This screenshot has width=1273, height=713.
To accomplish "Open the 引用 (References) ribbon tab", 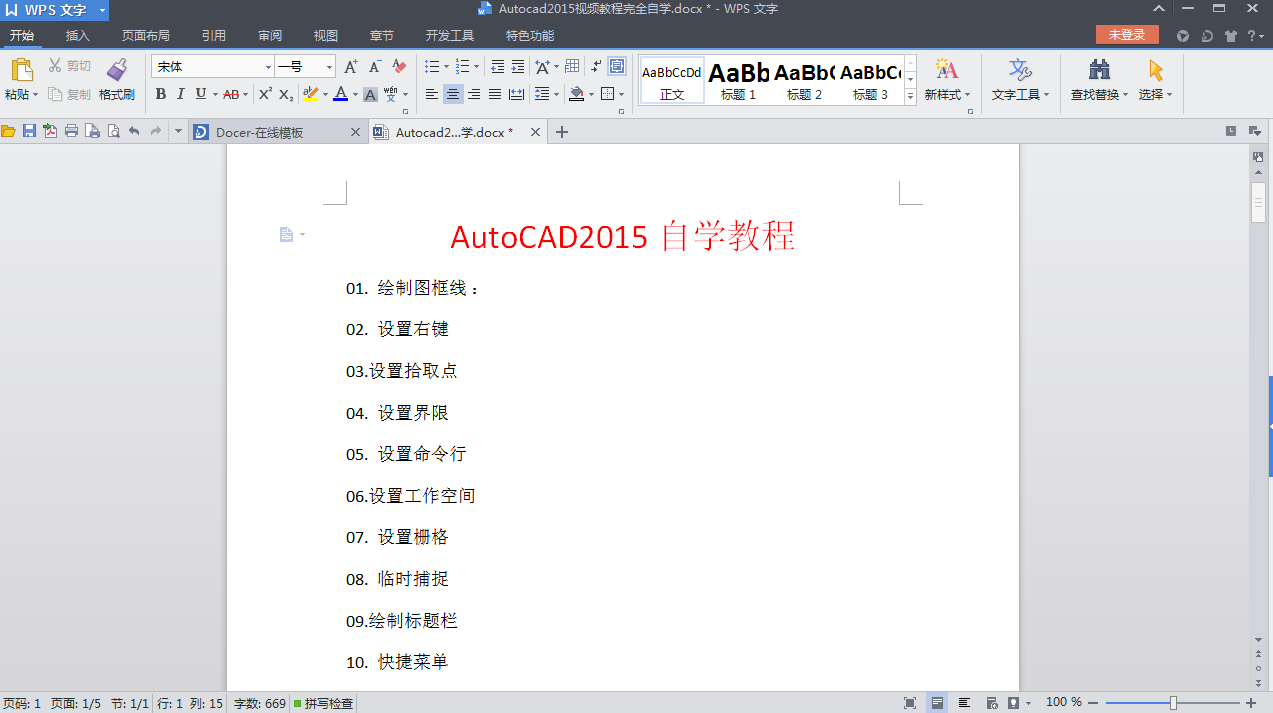I will tap(213, 36).
